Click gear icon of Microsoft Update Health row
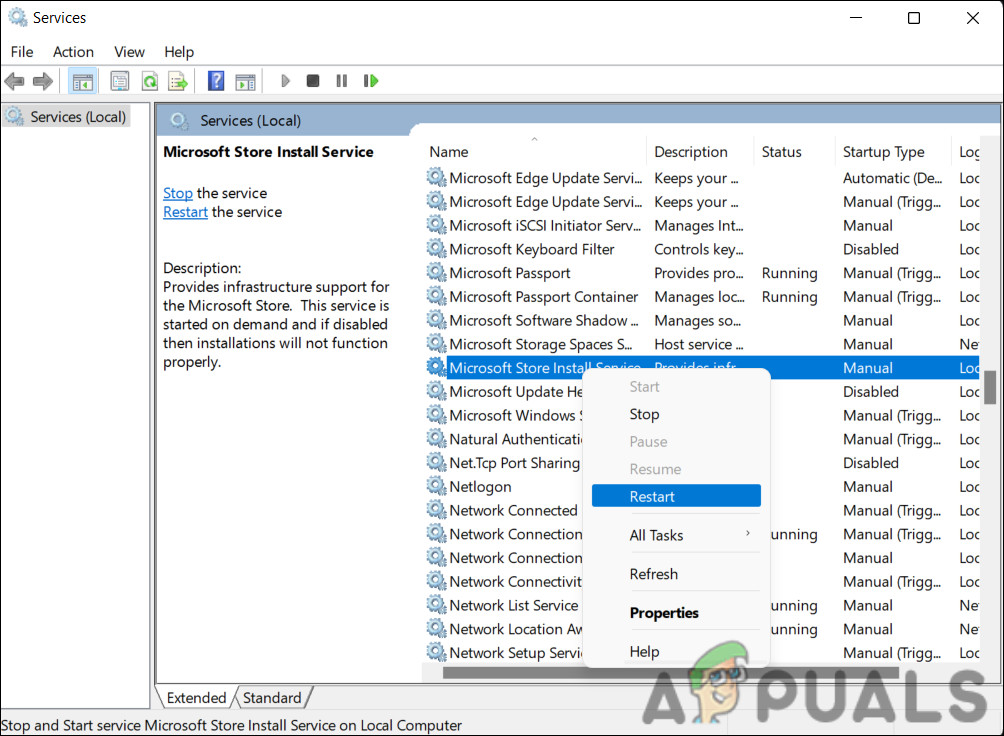This screenshot has height=736, width=1004. tap(437, 391)
